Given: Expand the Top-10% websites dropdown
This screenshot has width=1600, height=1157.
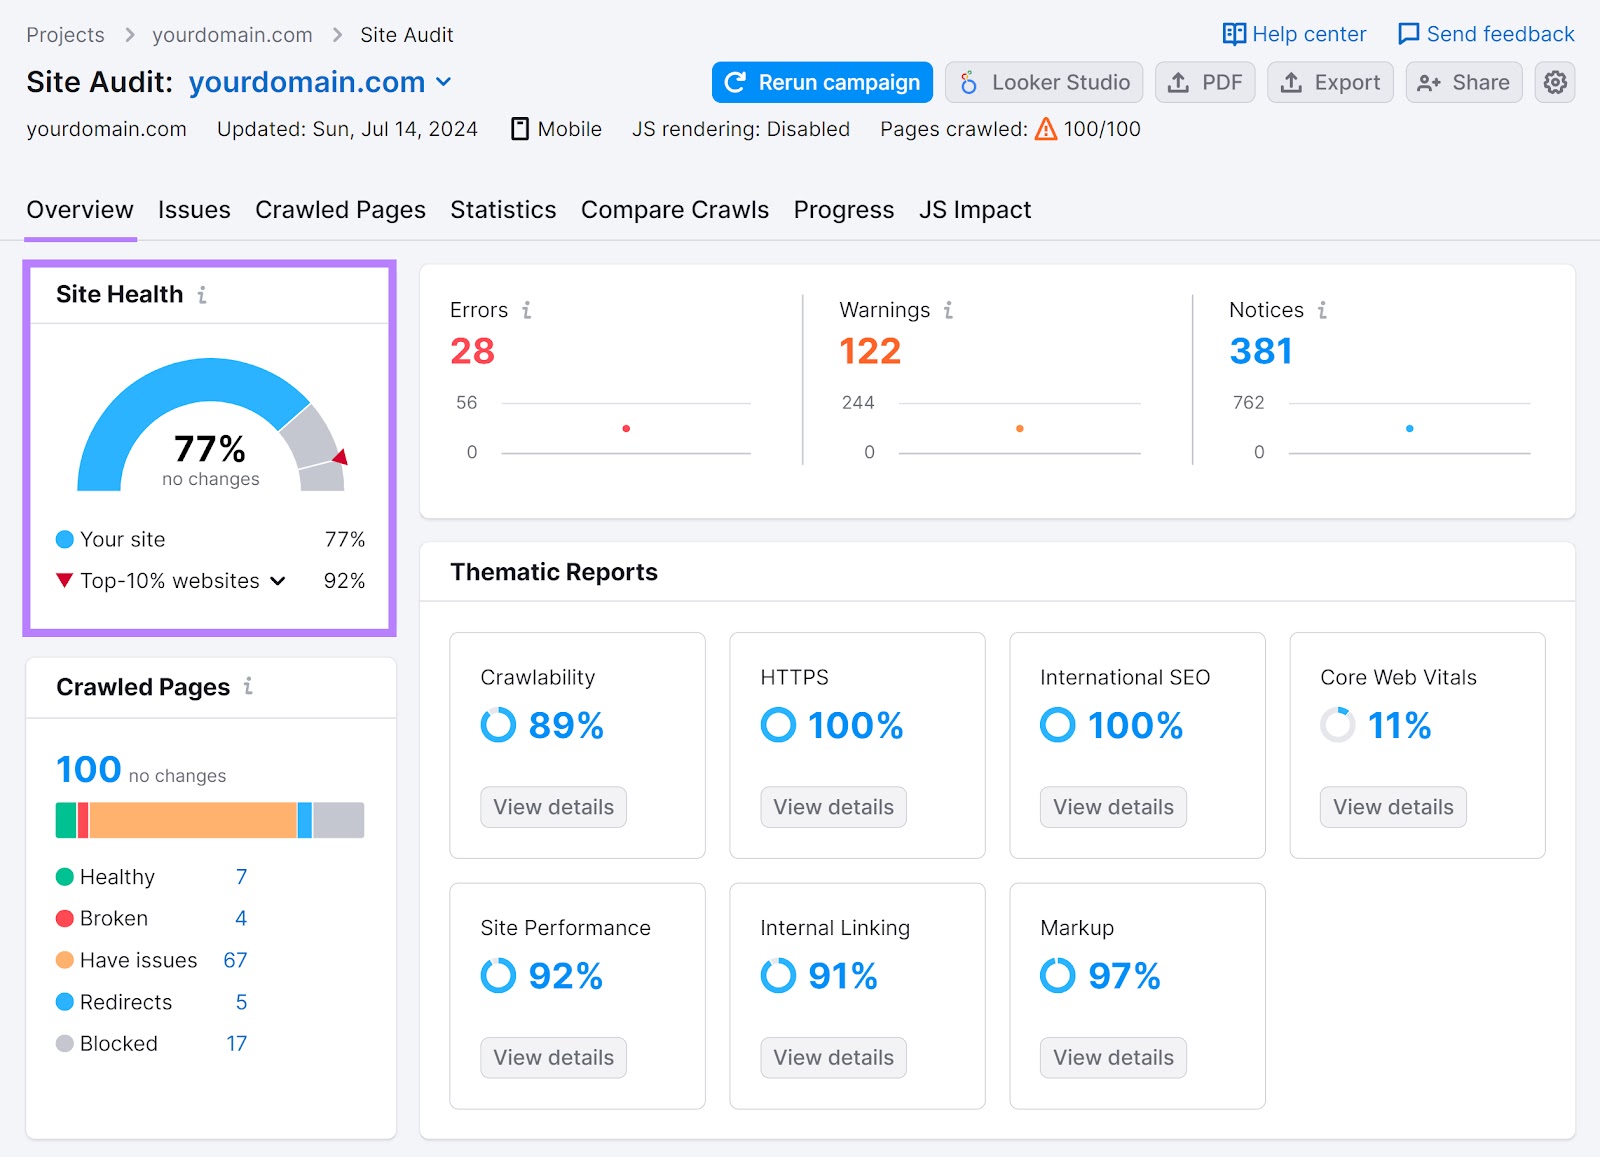Looking at the screenshot, I should pyautogui.click(x=277, y=581).
